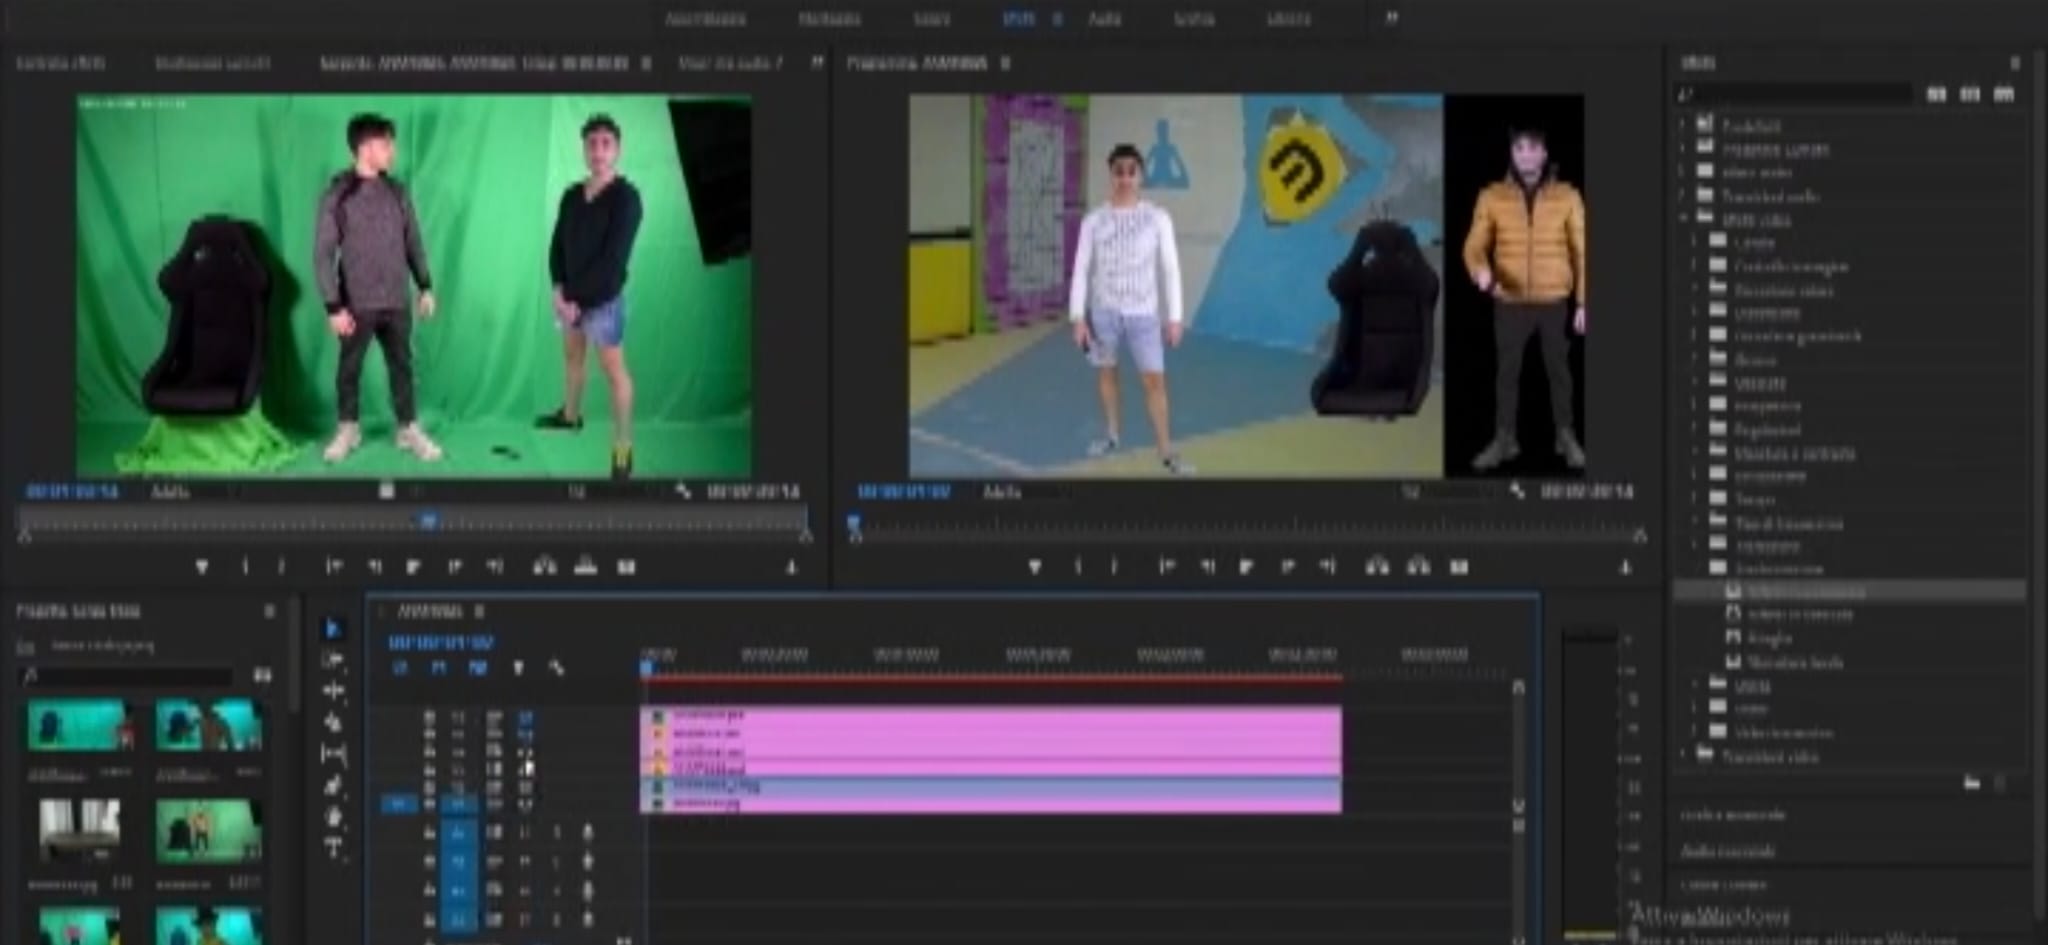Add a marker in the timeline header
The height and width of the screenshot is (945, 2048).
[518, 667]
